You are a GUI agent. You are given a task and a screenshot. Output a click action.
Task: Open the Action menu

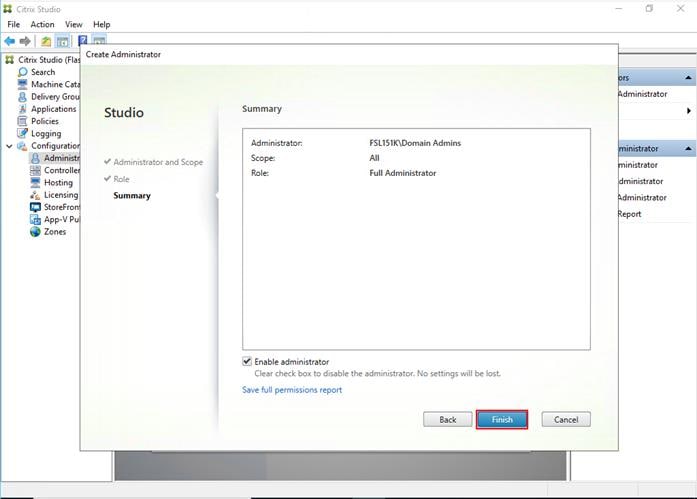coord(42,24)
